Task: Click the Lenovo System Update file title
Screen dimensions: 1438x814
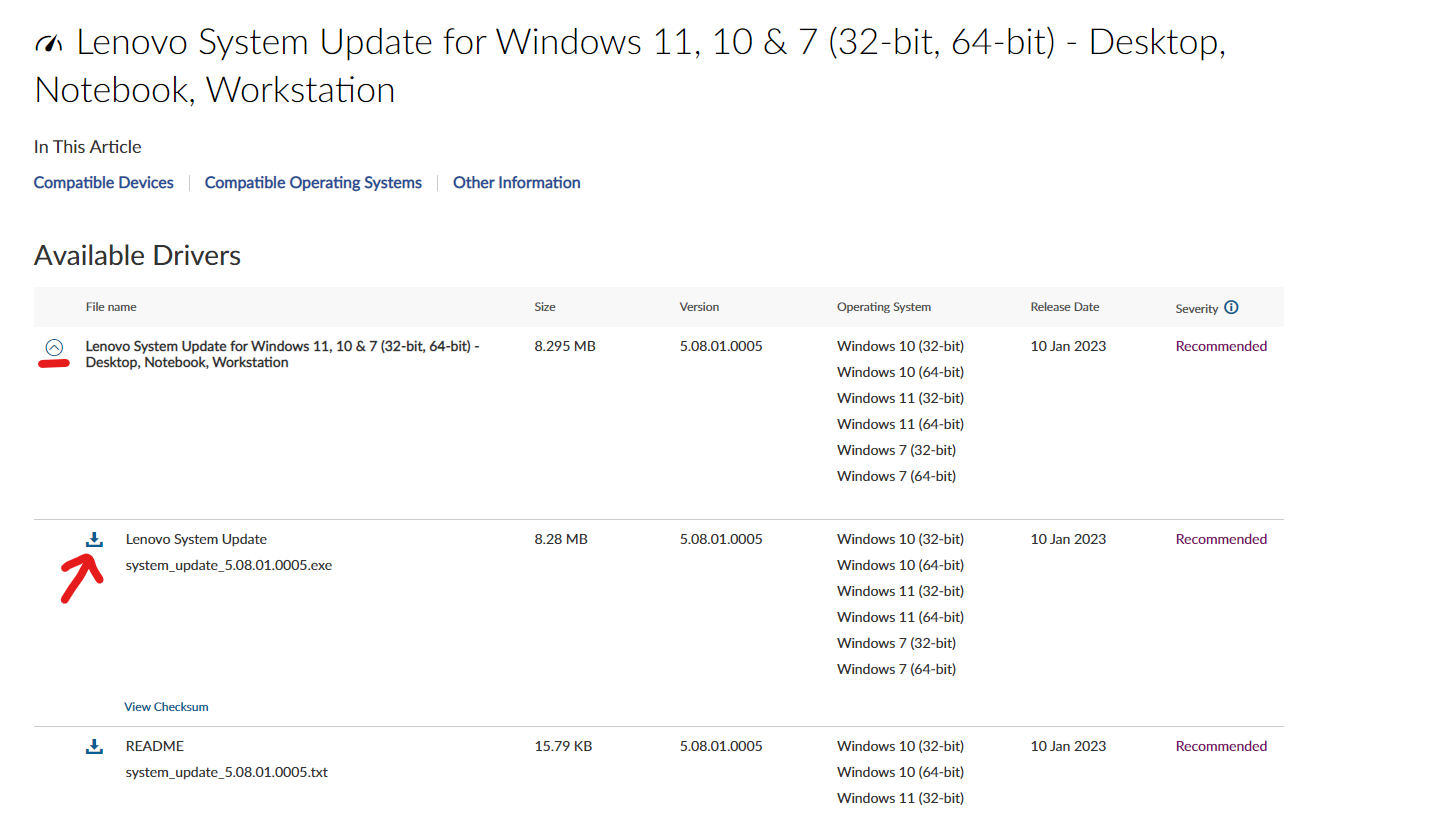Action: tap(196, 539)
